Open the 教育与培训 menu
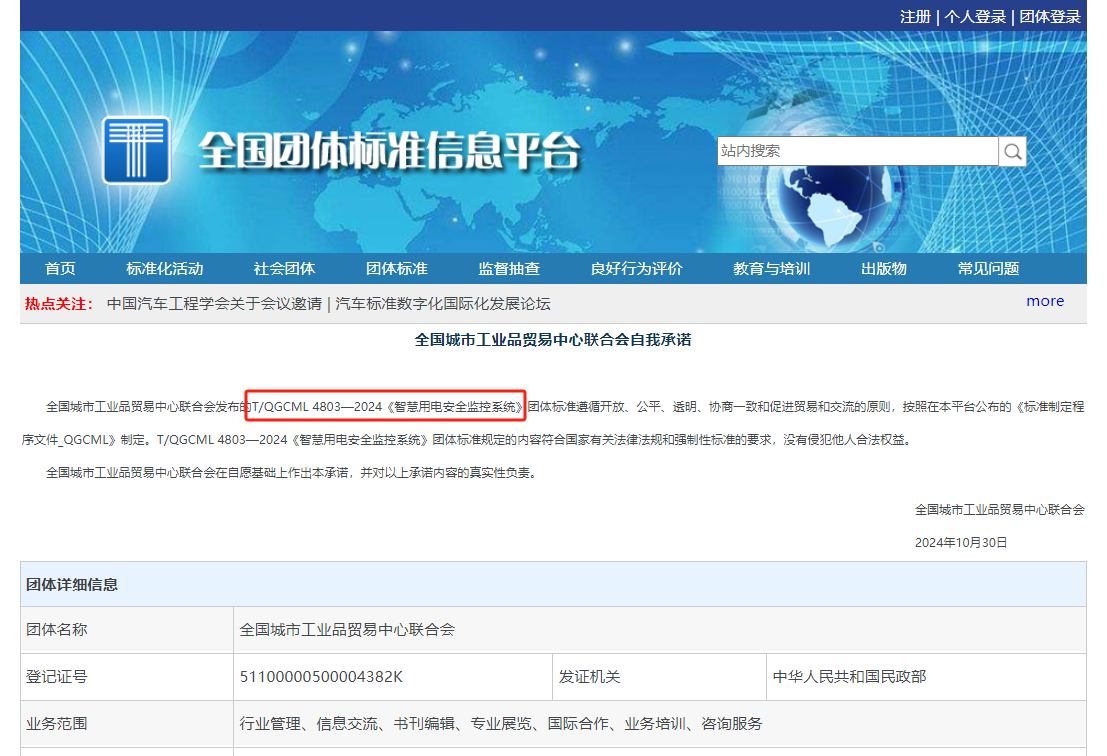The image size is (1107, 756). pos(771,268)
